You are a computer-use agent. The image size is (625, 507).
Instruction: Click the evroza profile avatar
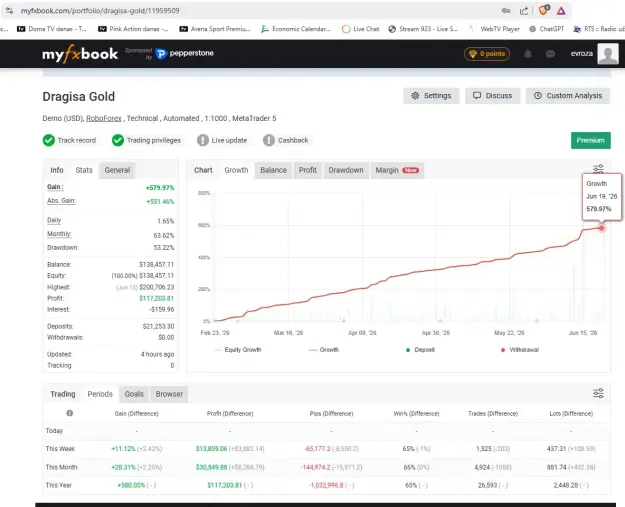[608, 53]
